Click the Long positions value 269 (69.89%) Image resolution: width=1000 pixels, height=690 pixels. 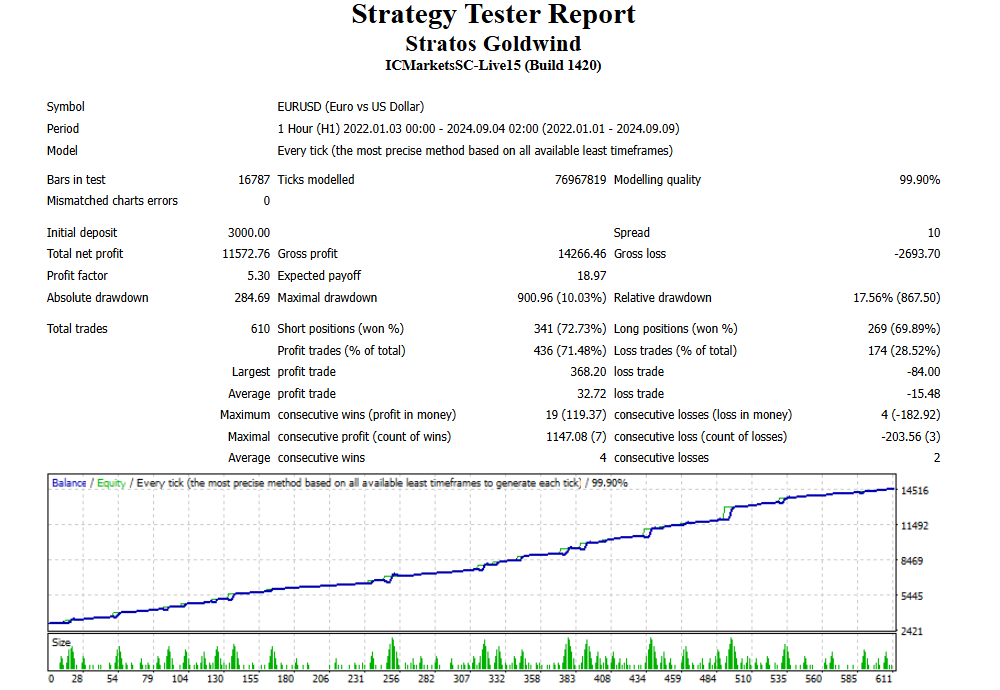click(904, 329)
